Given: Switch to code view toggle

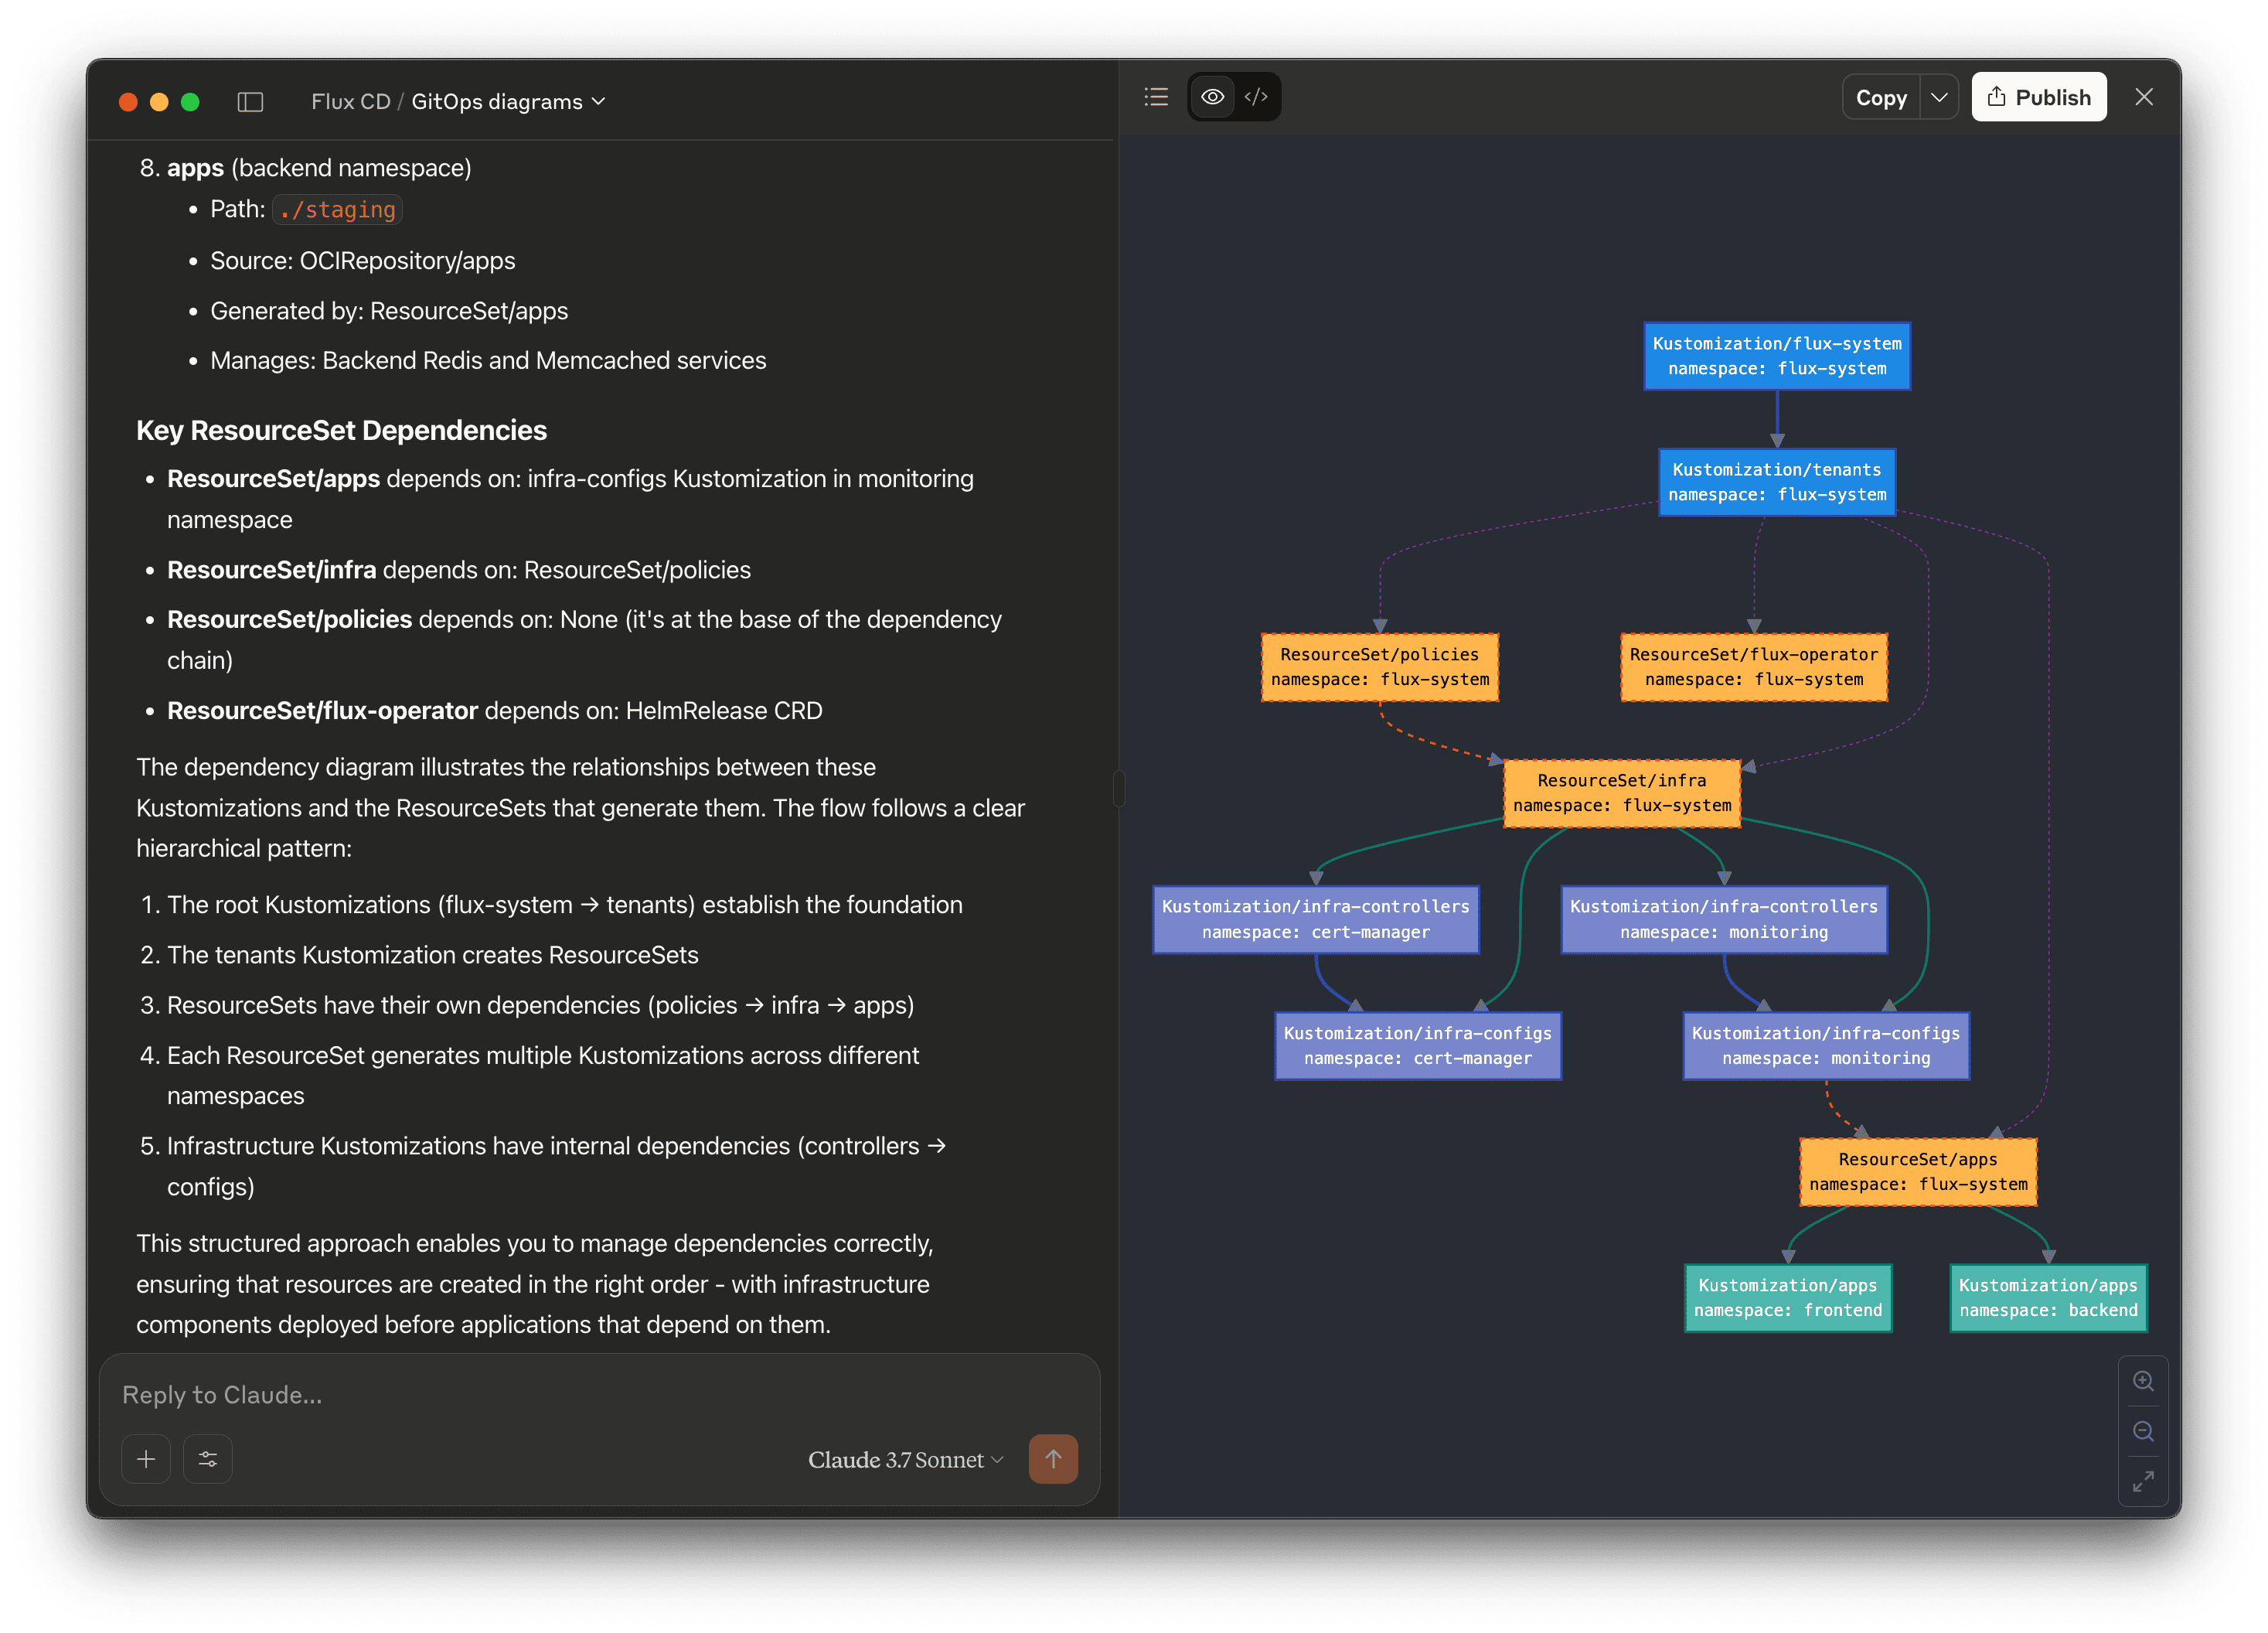Looking at the screenshot, I should tap(1256, 97).
